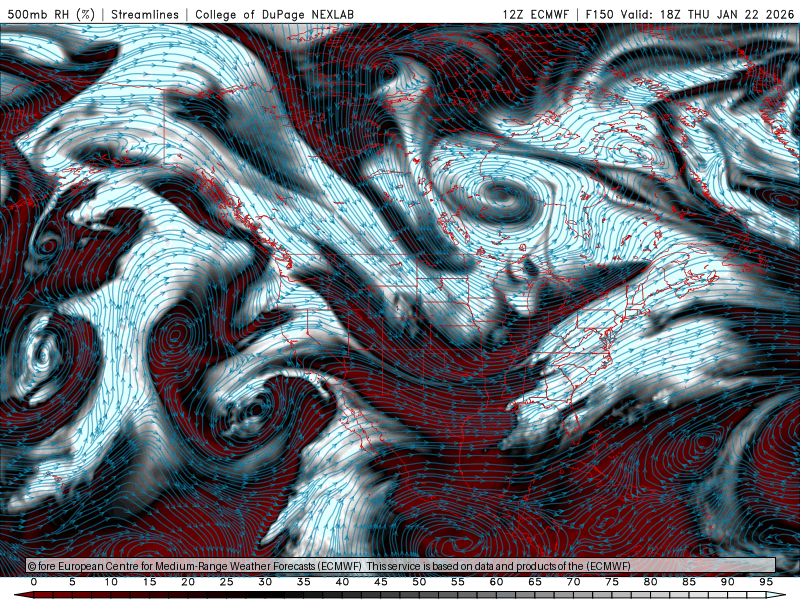Click the colorbar label "90"
Image resolution: width=800 pixels, height=600 pixels.
[x=728, y=582]
